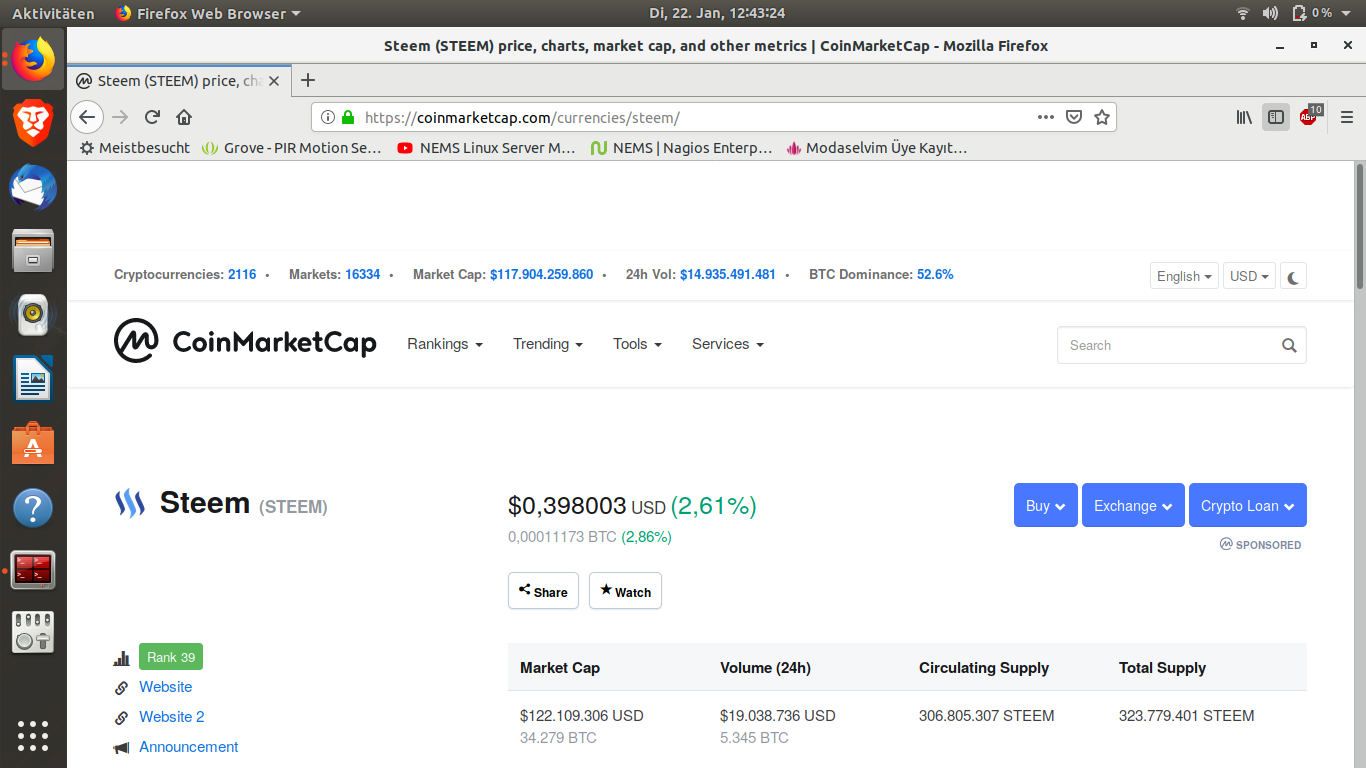Open LibreOffice Writer from the dock
The height and width of the screenshot is (768, 1366).
33,379
